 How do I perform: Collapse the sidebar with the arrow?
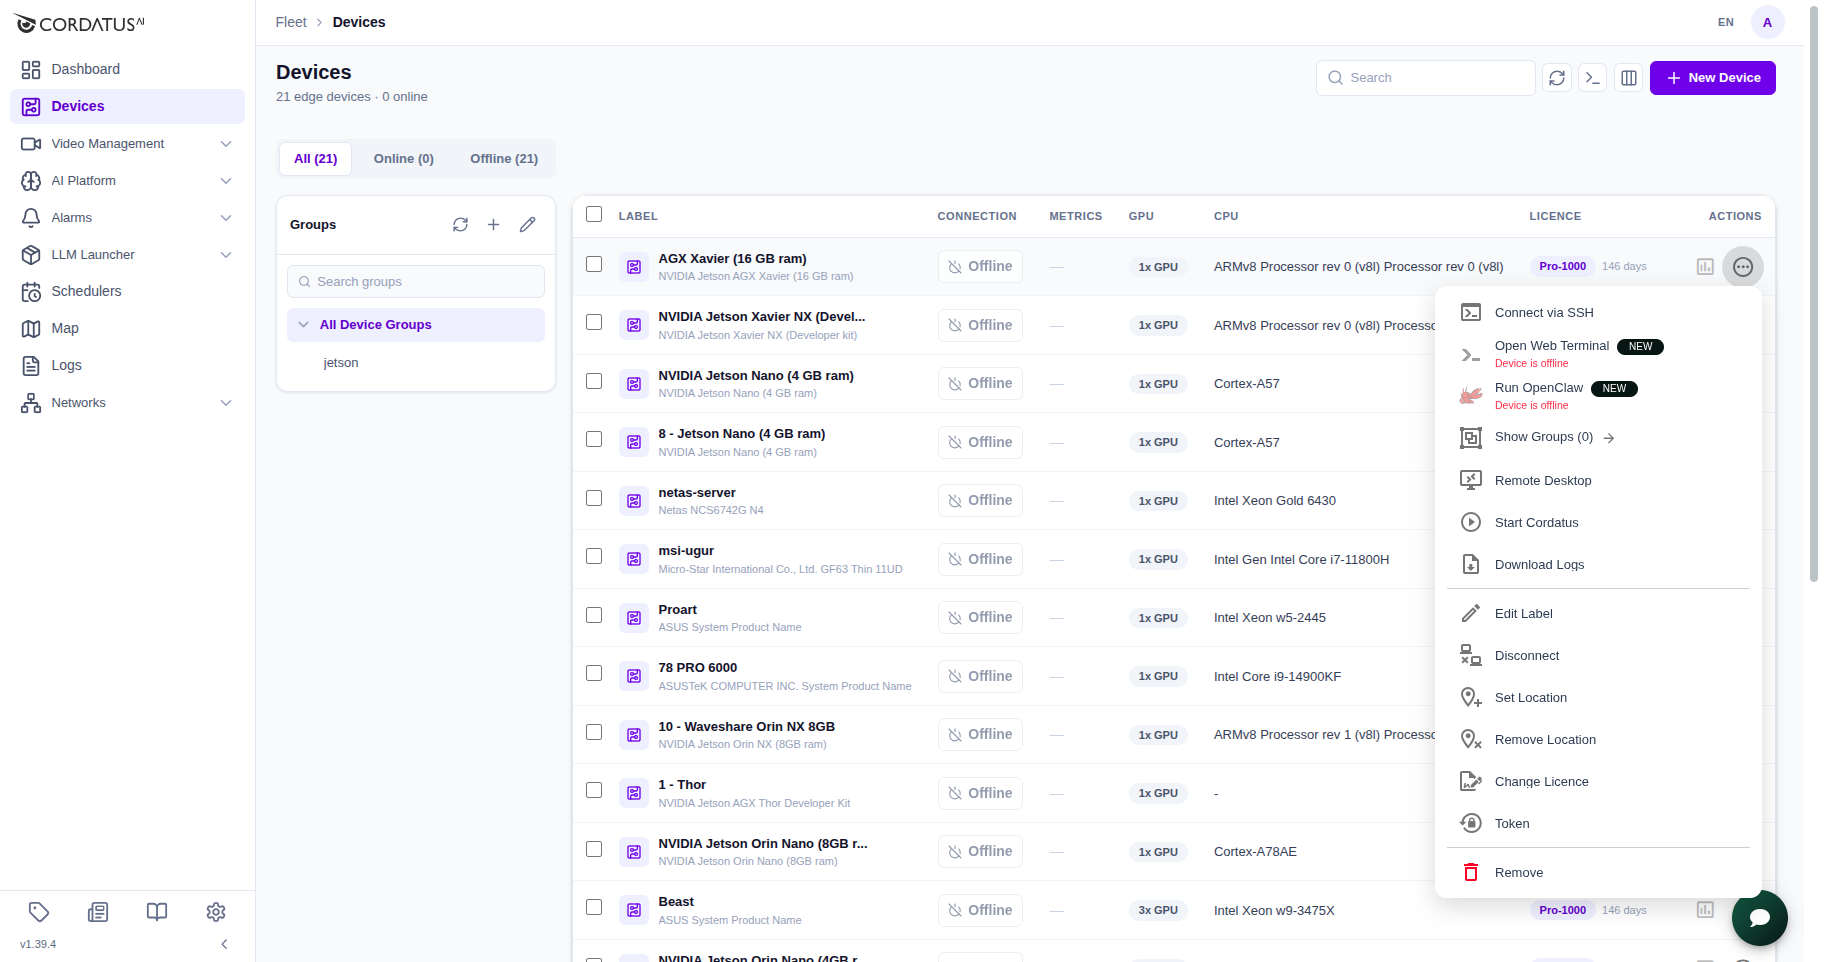[224, 944]
